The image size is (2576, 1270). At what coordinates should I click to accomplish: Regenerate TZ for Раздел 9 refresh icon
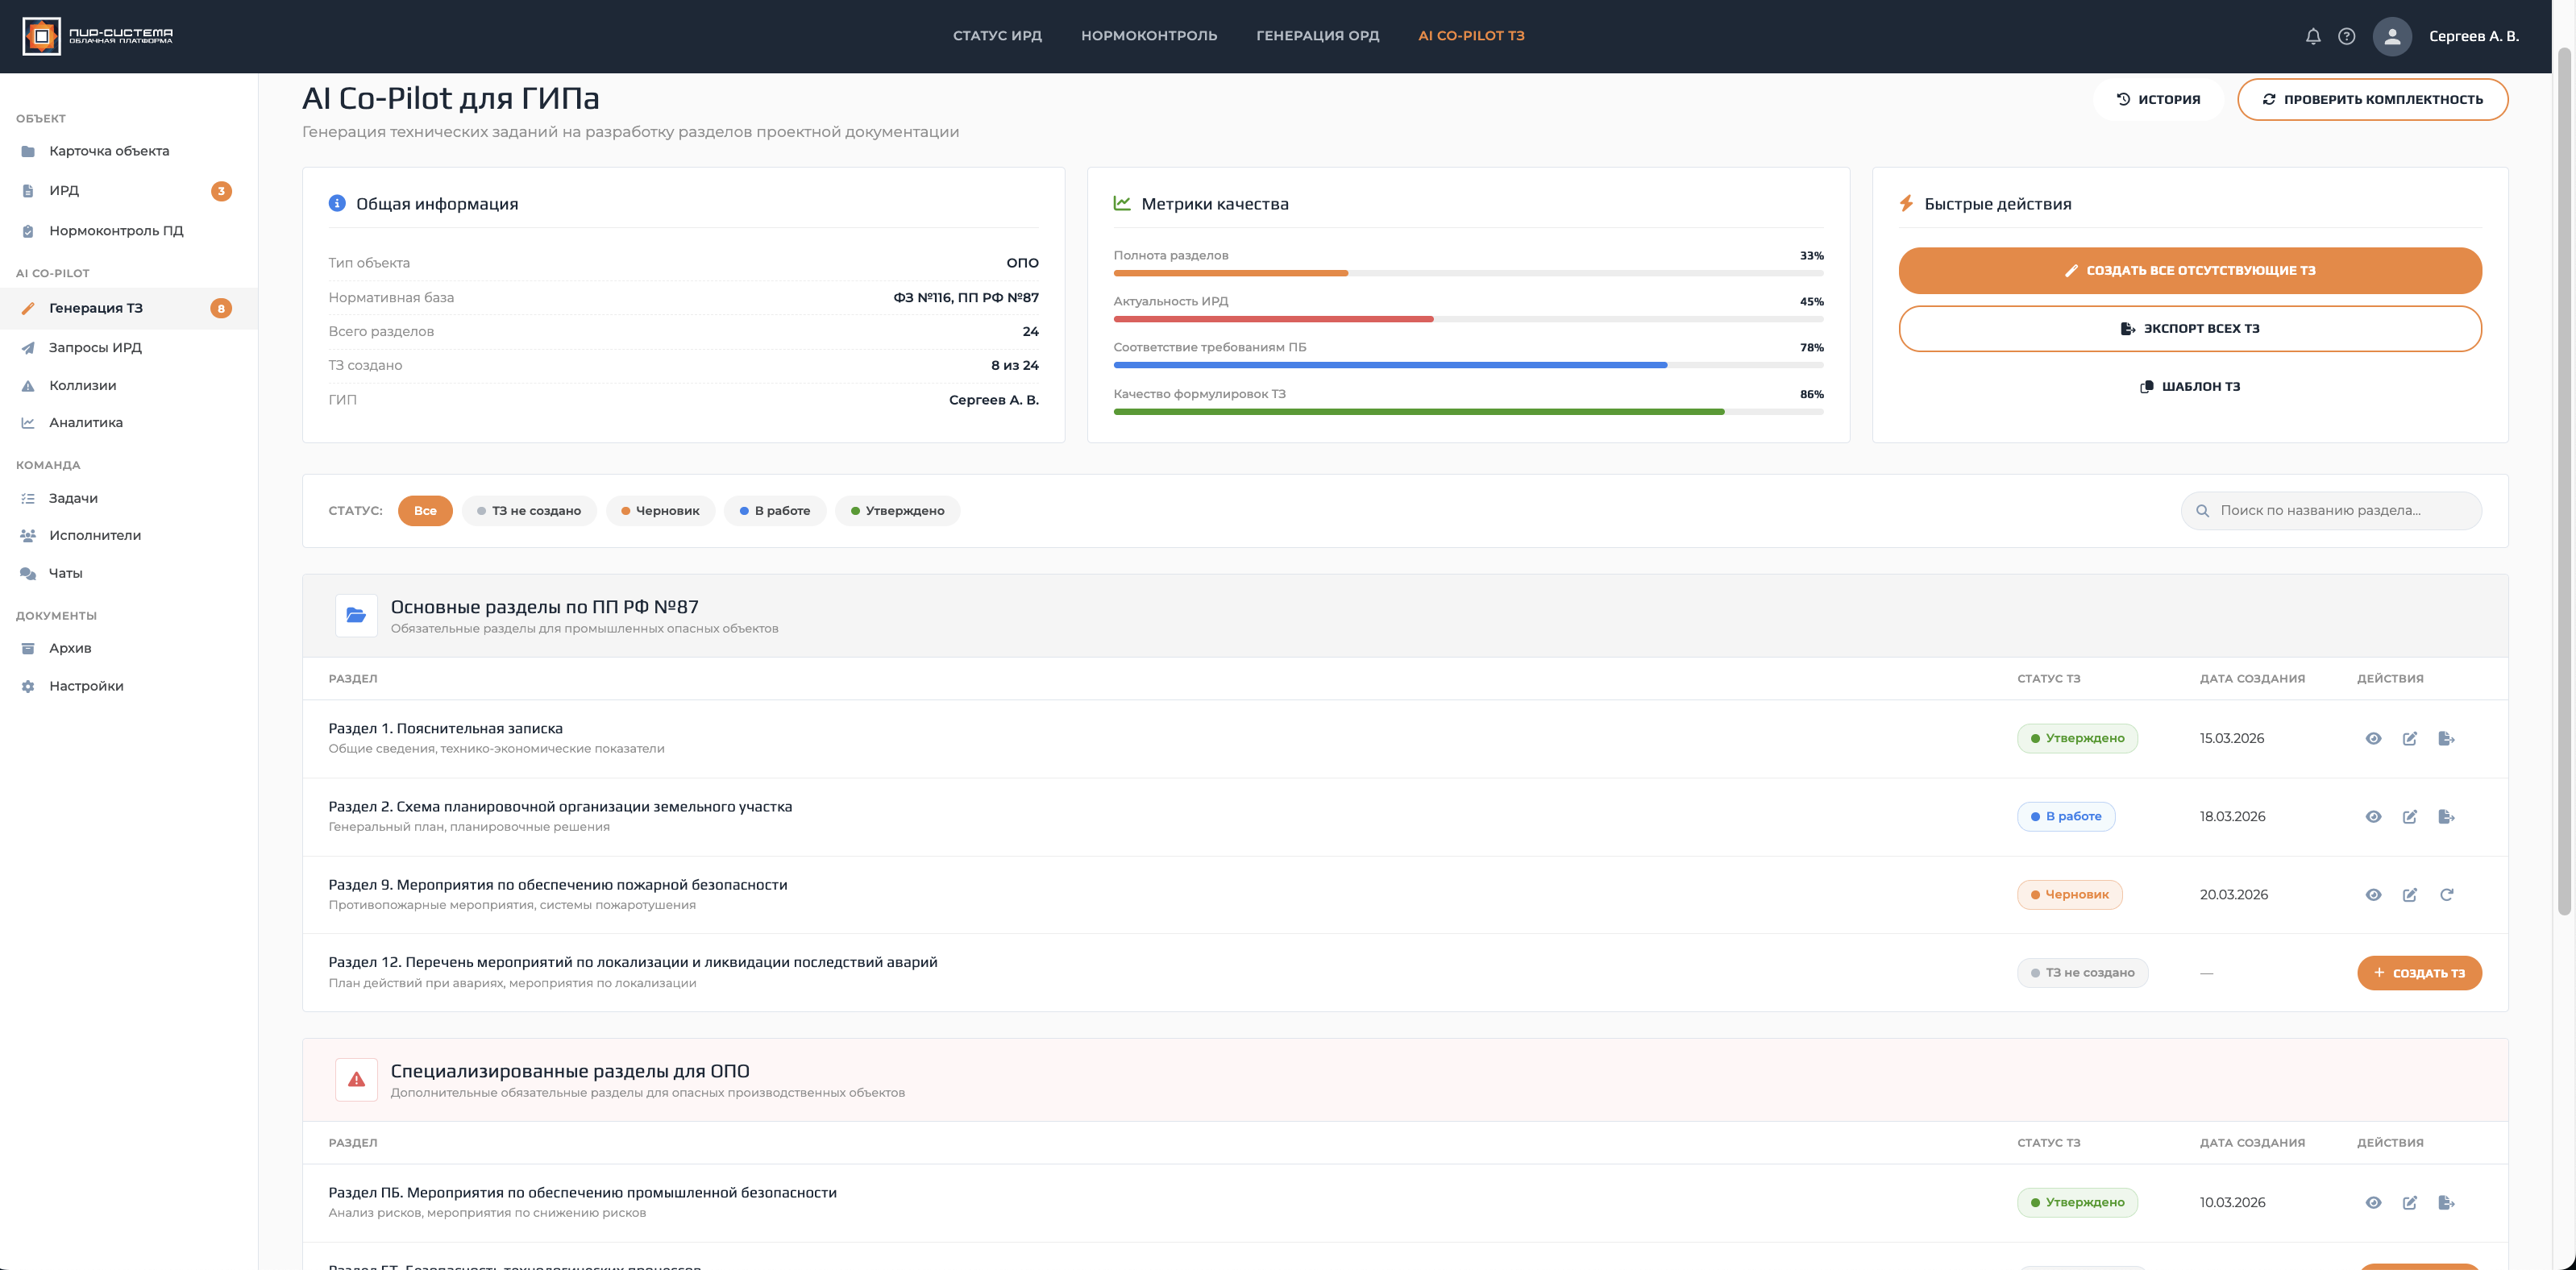tap(2446, 894)
